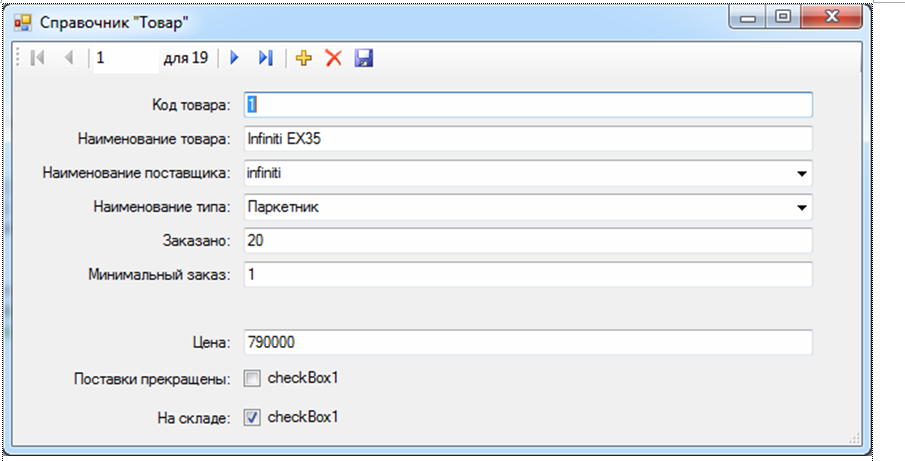Image resolution: width=905 pixels, height=461 pixels.
Task: Click the "Наименование товара" text field
Action: 527,139
